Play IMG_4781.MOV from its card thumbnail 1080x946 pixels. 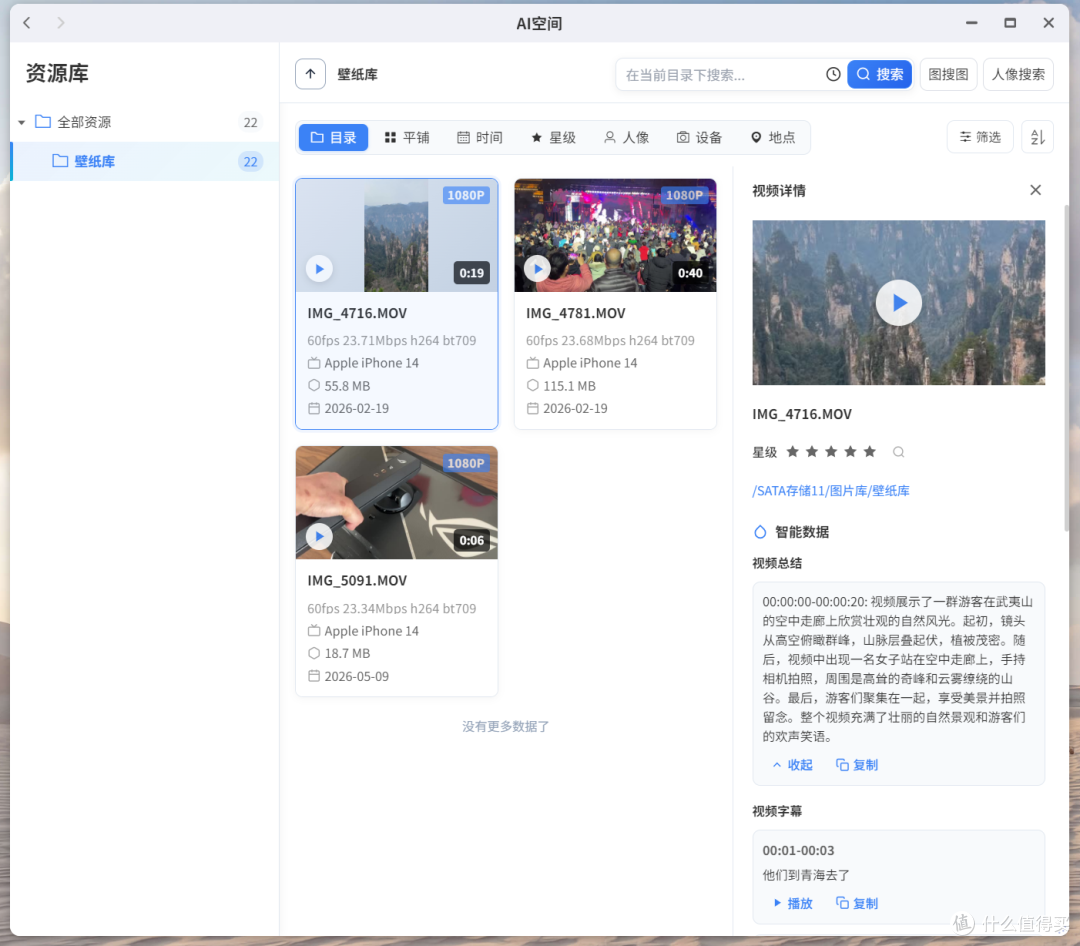point(537,269)
